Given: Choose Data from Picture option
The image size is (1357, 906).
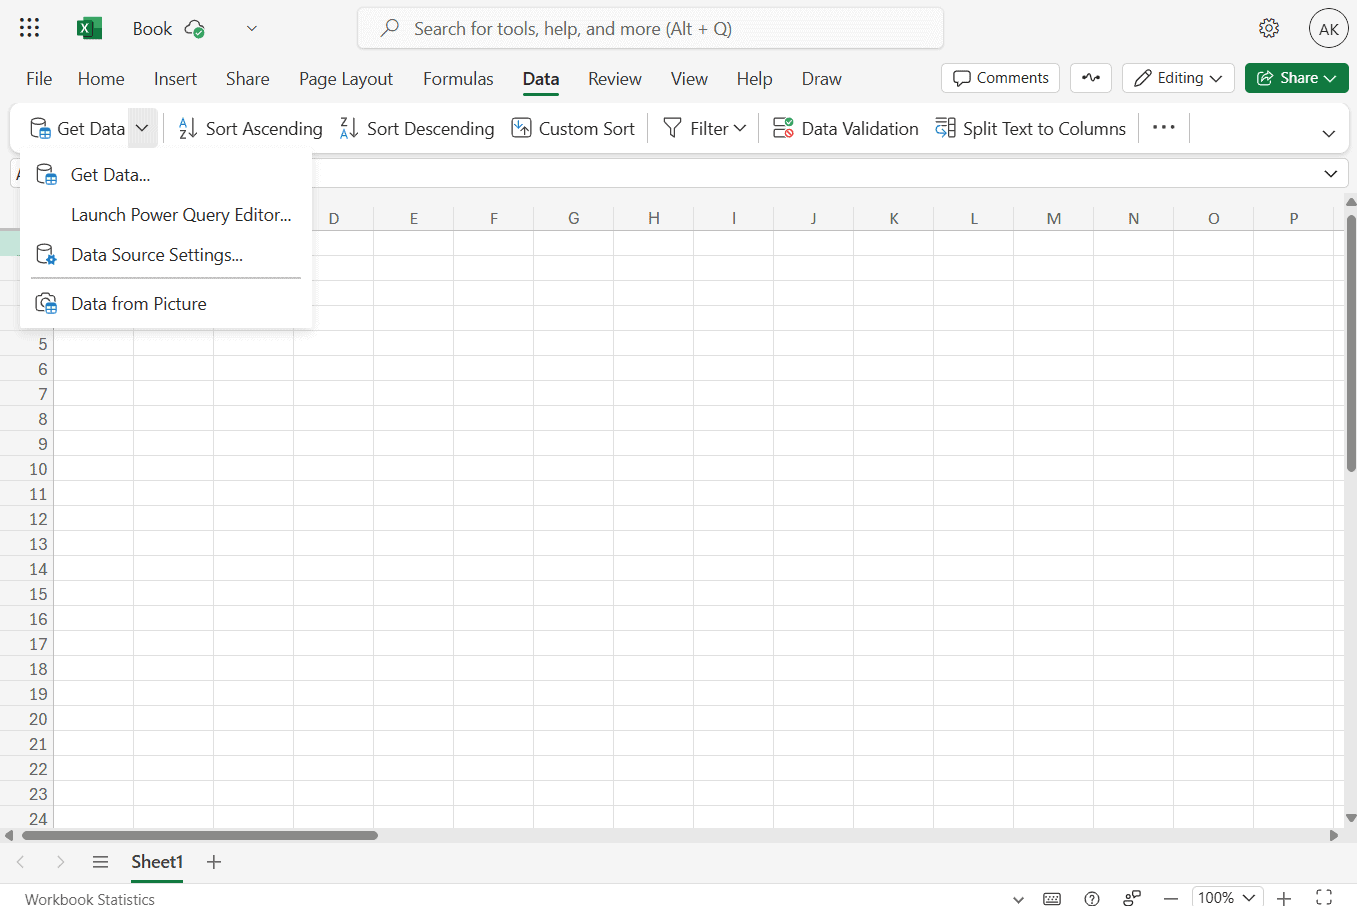Looking at the screenshot, I should click(138, 304).
